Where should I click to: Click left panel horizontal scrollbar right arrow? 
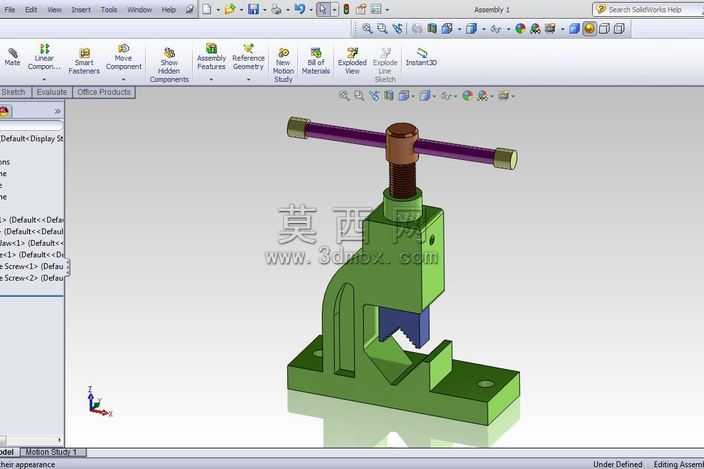click(x=59, y=440)
